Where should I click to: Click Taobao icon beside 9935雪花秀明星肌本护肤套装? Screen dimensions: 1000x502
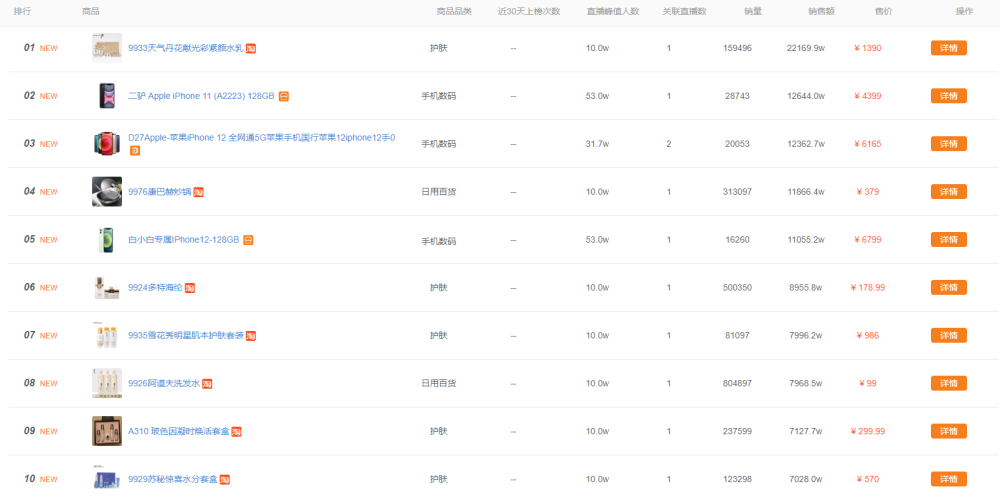[251, 336]
